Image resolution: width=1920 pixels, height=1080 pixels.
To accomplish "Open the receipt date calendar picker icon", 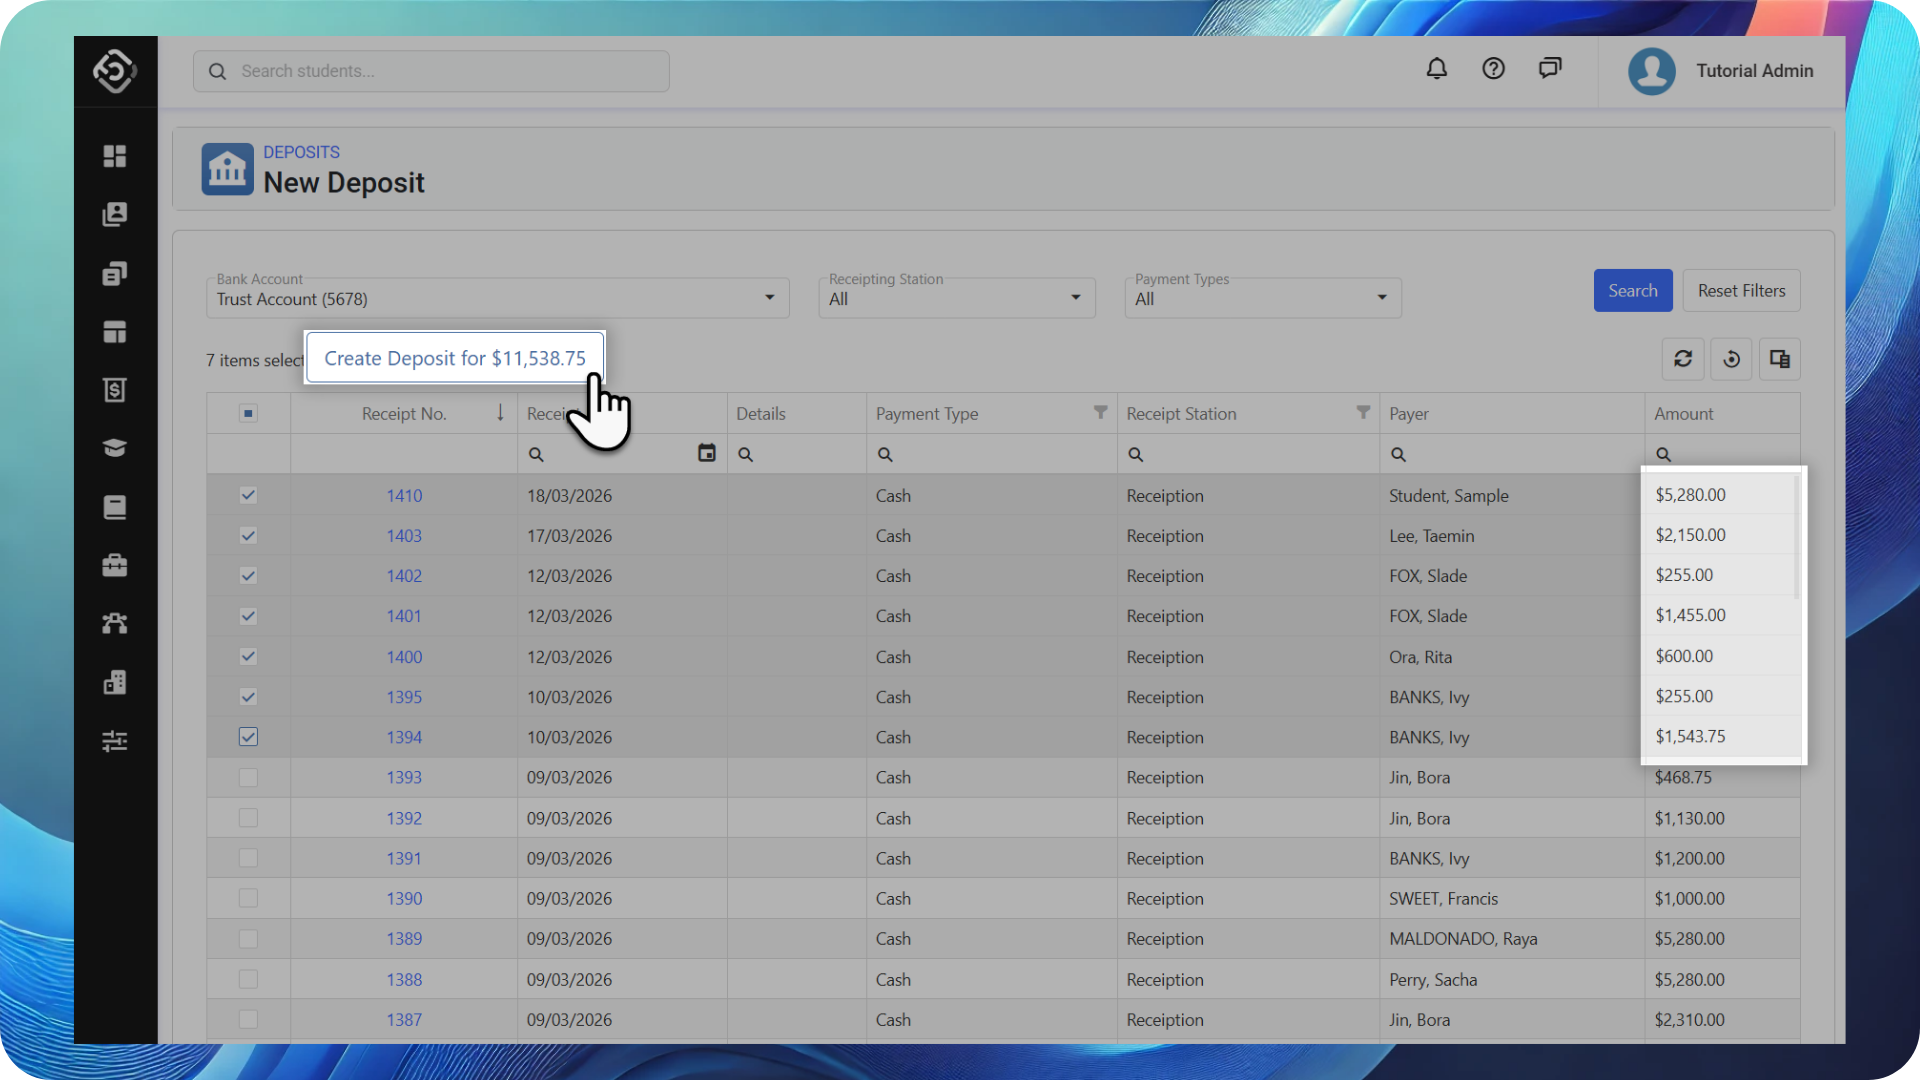I will tap(706, 453).
